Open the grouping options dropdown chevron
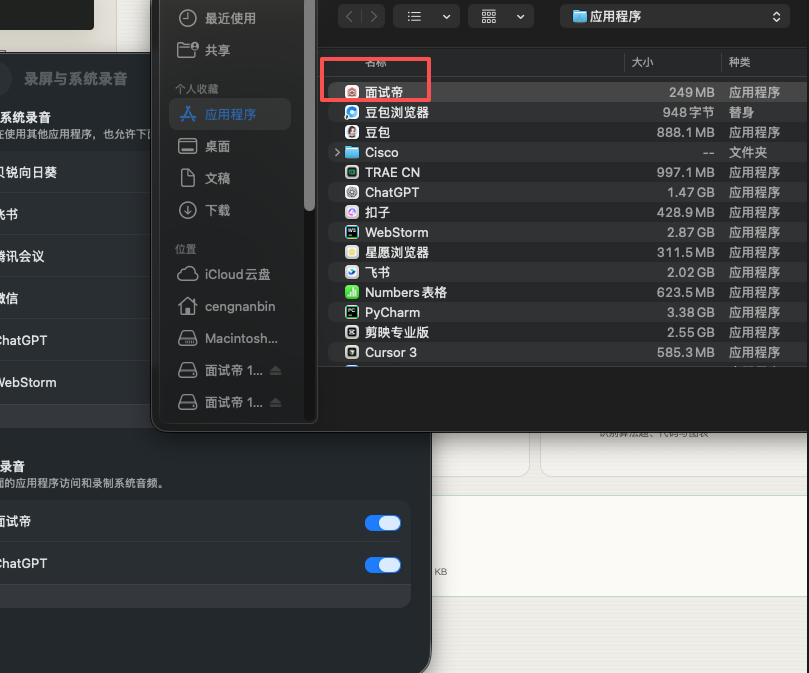This screenshot has height=673, width=809. [x=521, y=17]
